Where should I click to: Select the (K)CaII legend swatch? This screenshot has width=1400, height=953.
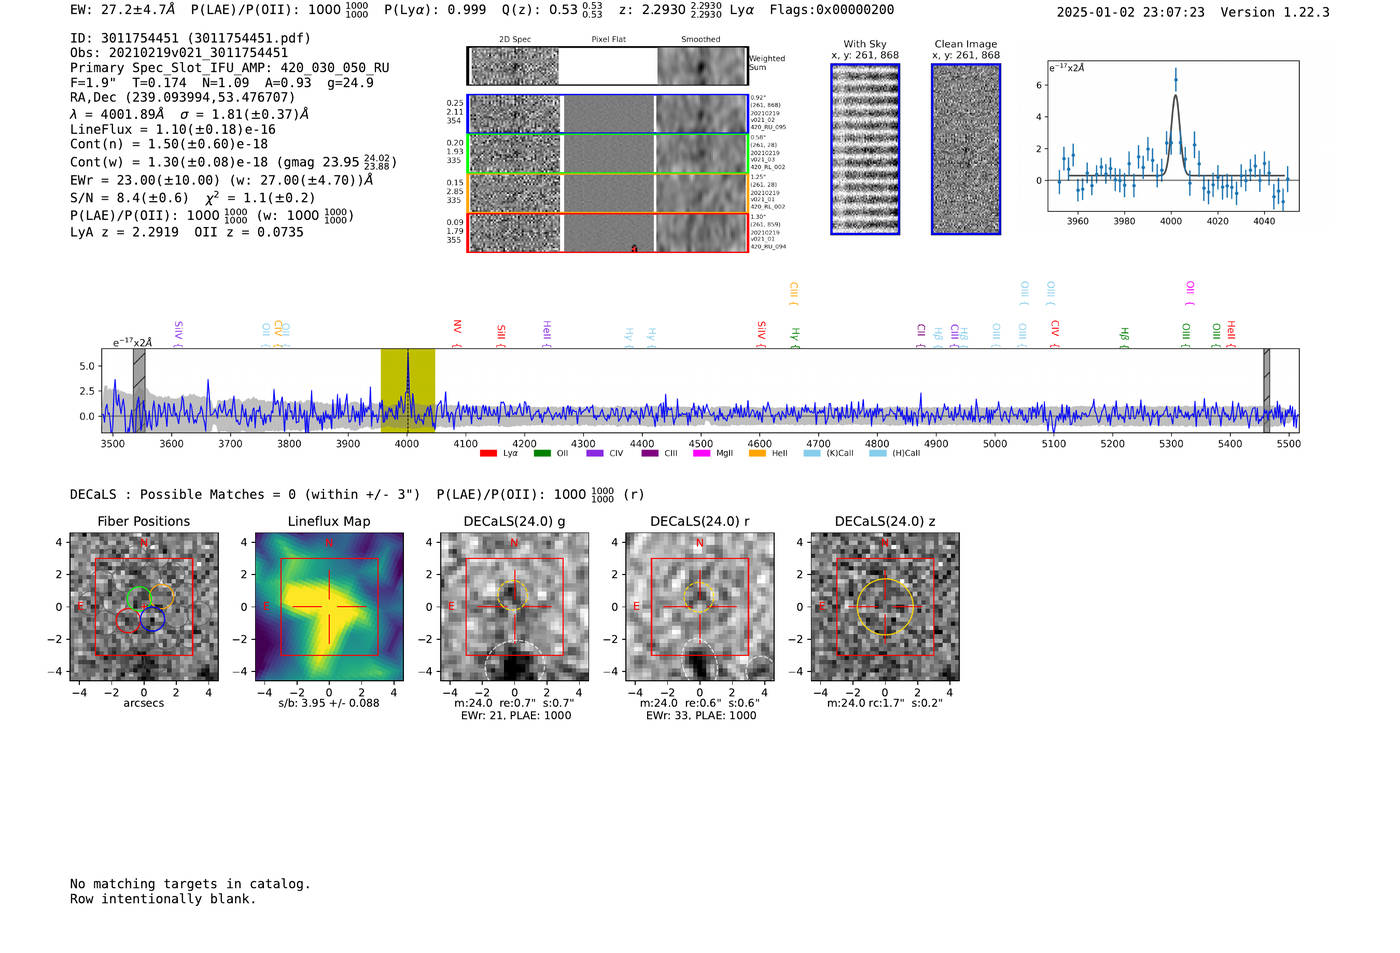click(x=812, y=454)
